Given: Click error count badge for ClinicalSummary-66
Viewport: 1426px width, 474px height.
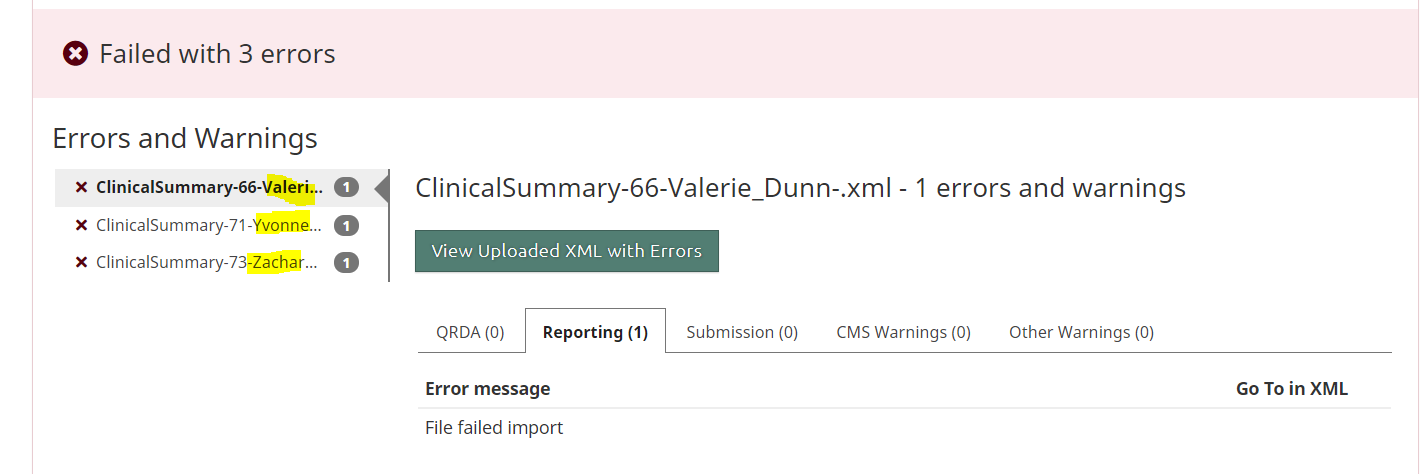Looking at the screenshot, I should 346,188.
